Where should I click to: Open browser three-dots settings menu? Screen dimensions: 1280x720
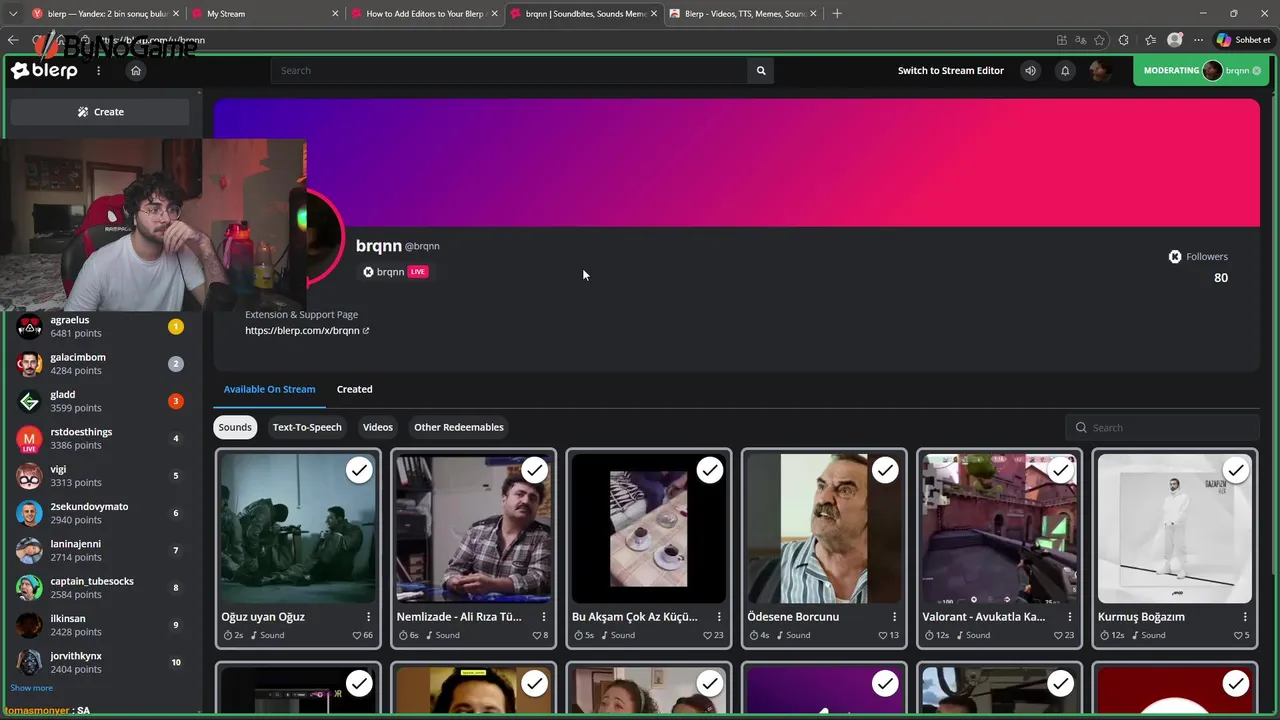[x=1198, y=40]
